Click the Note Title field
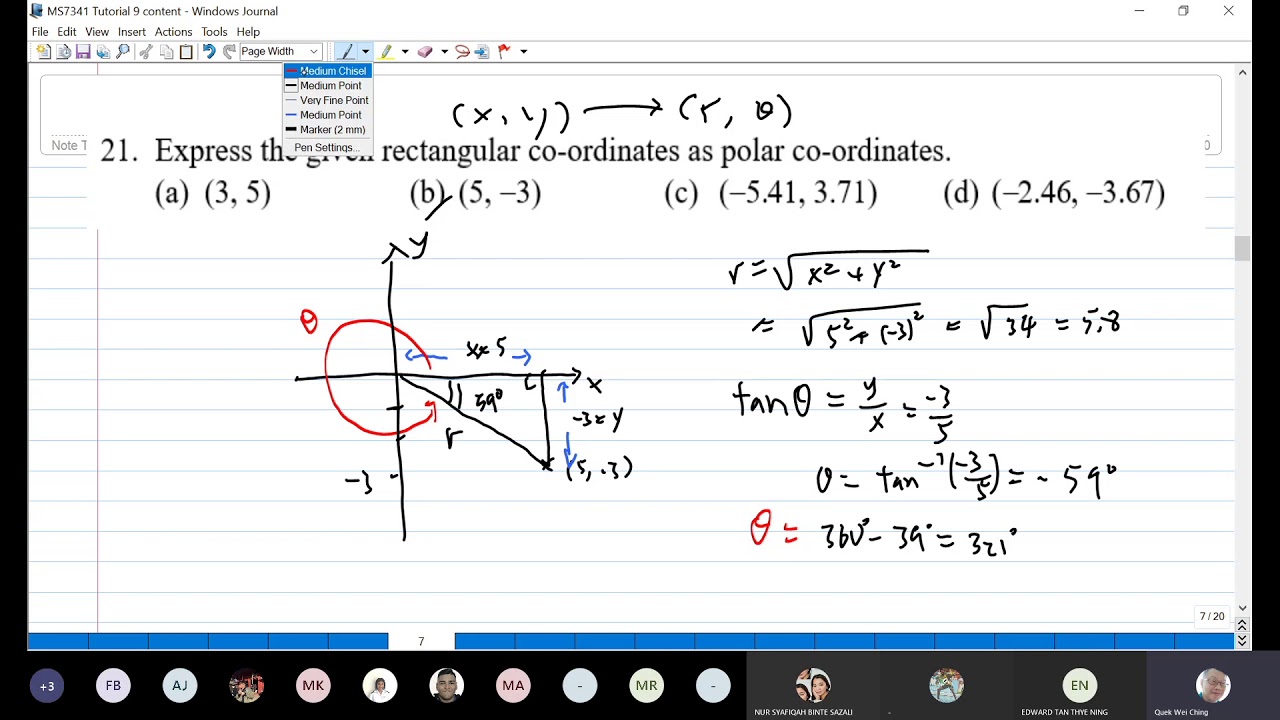The height and width of the screenshot is (720, 1280). coord(69,145)
